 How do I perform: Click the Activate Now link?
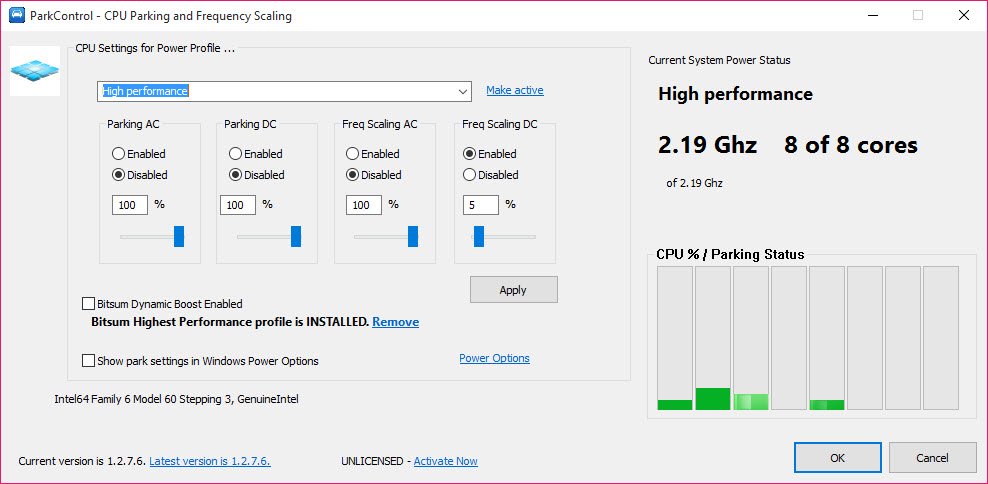(445, 461)
